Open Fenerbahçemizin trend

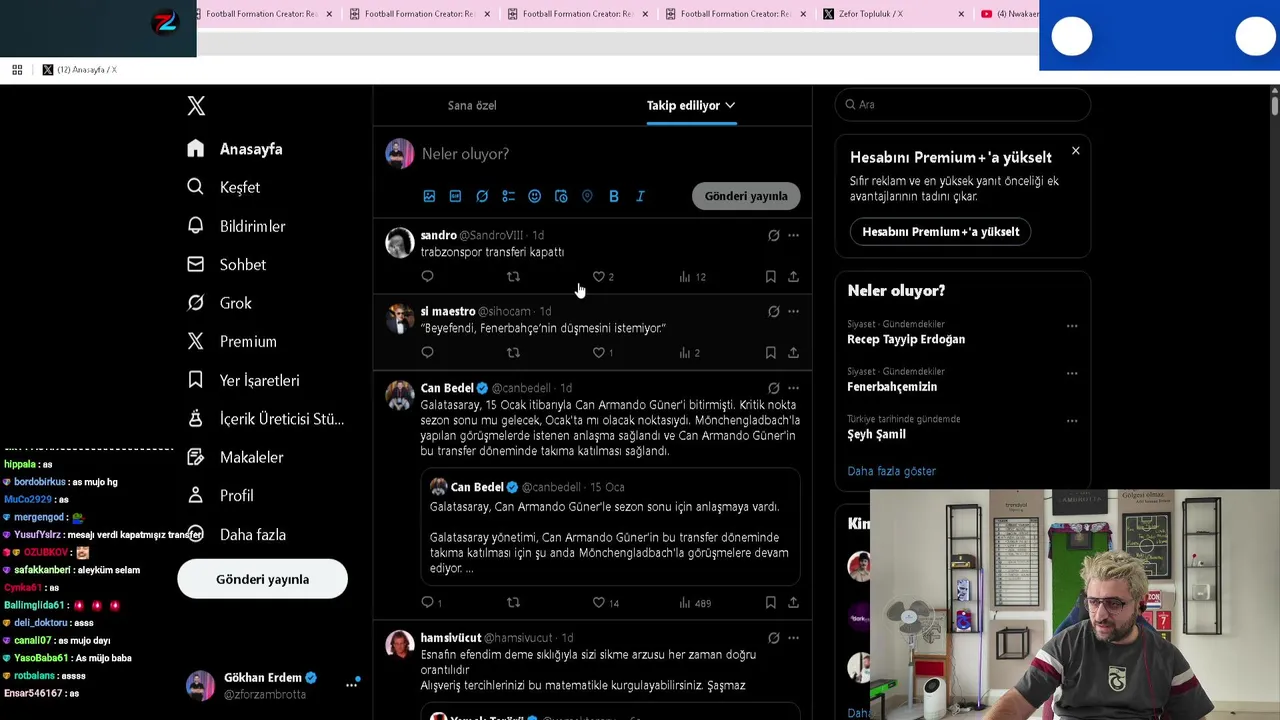tap(892, 387)
